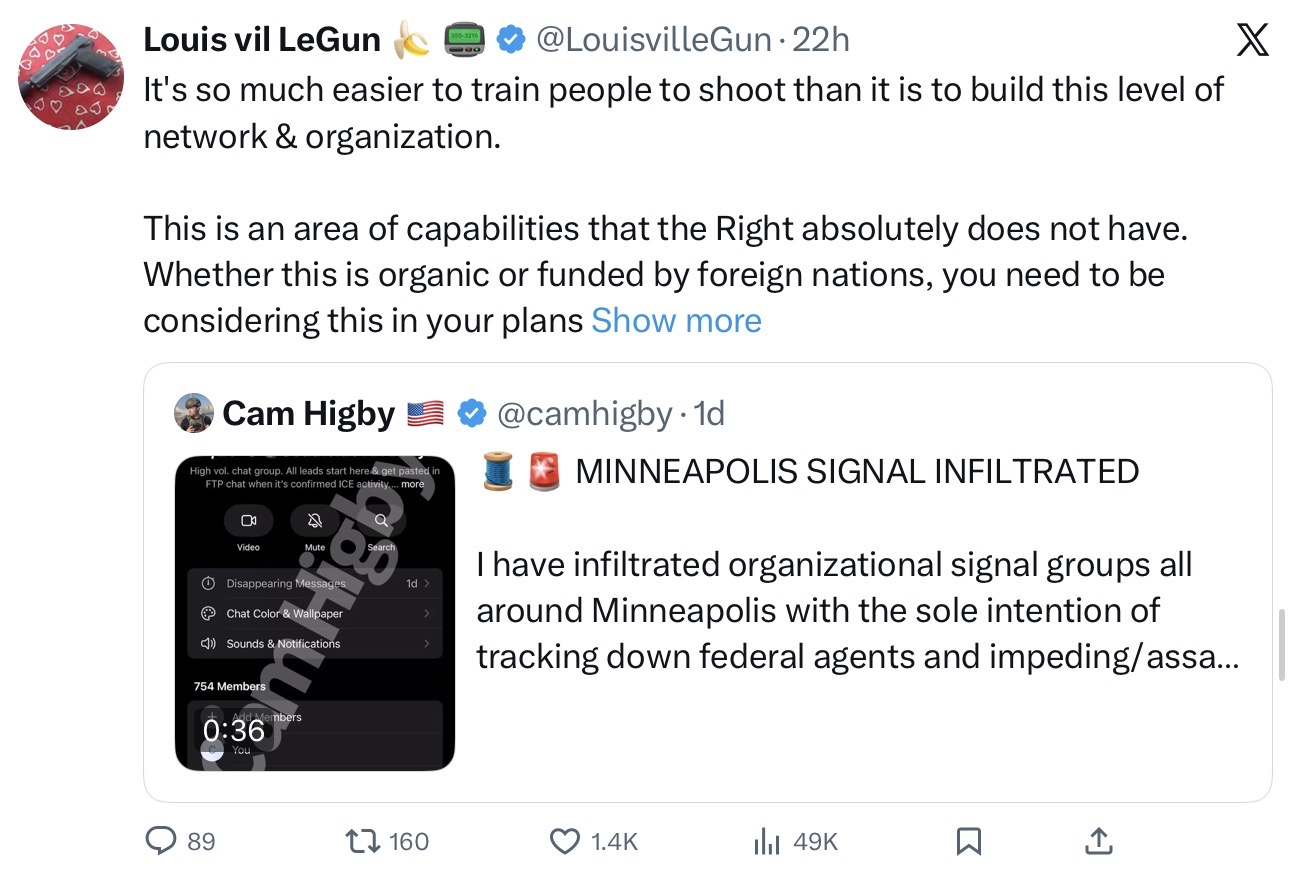Screen dimensions: 1291x886
Task: Open Louis vil LeGun's profile avatar
Action: pyautogui.click(x=71, y=79)
